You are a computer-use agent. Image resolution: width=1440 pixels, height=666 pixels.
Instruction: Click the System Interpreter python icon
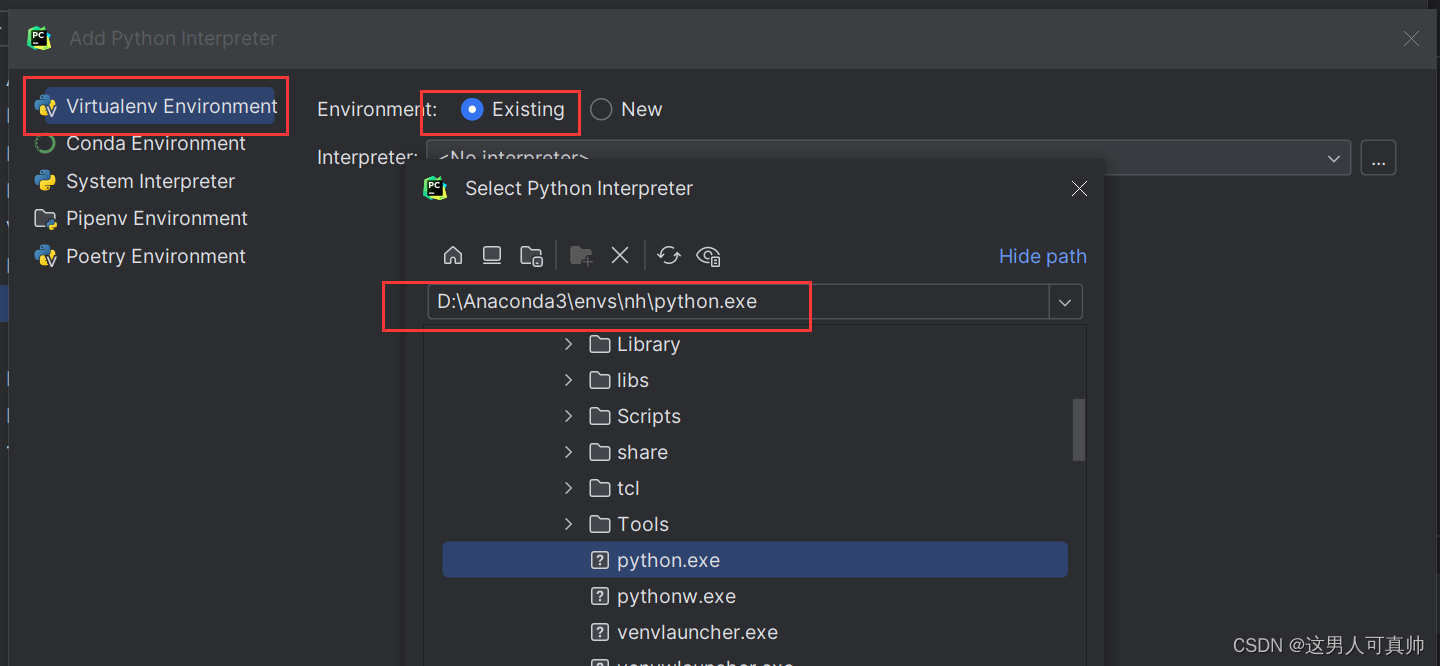45,181
